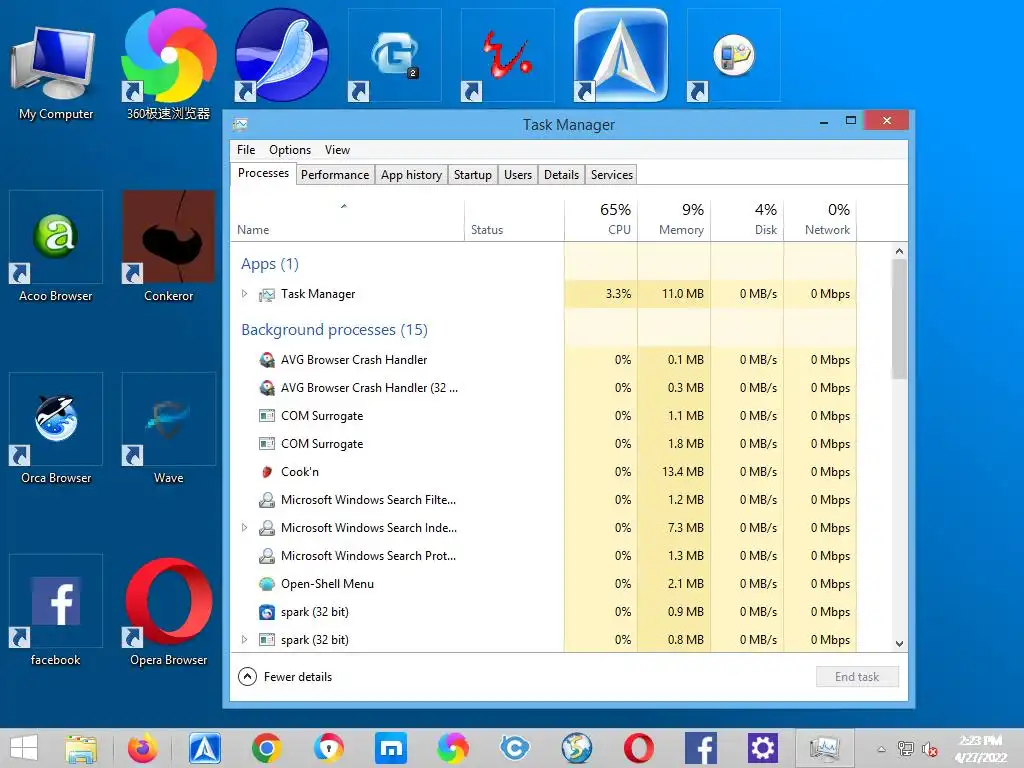Select AVG Browser Crash Handler (32 ... row
1024x768 pixels.
pyautogui.click(x=544, y=388)
